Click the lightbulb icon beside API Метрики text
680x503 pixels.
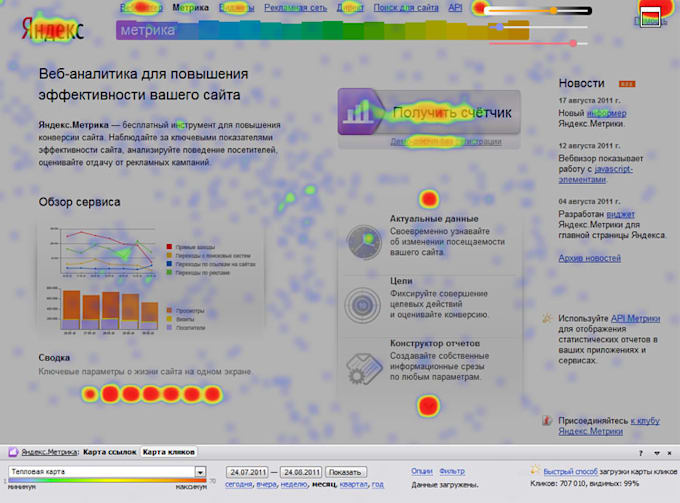547,319
